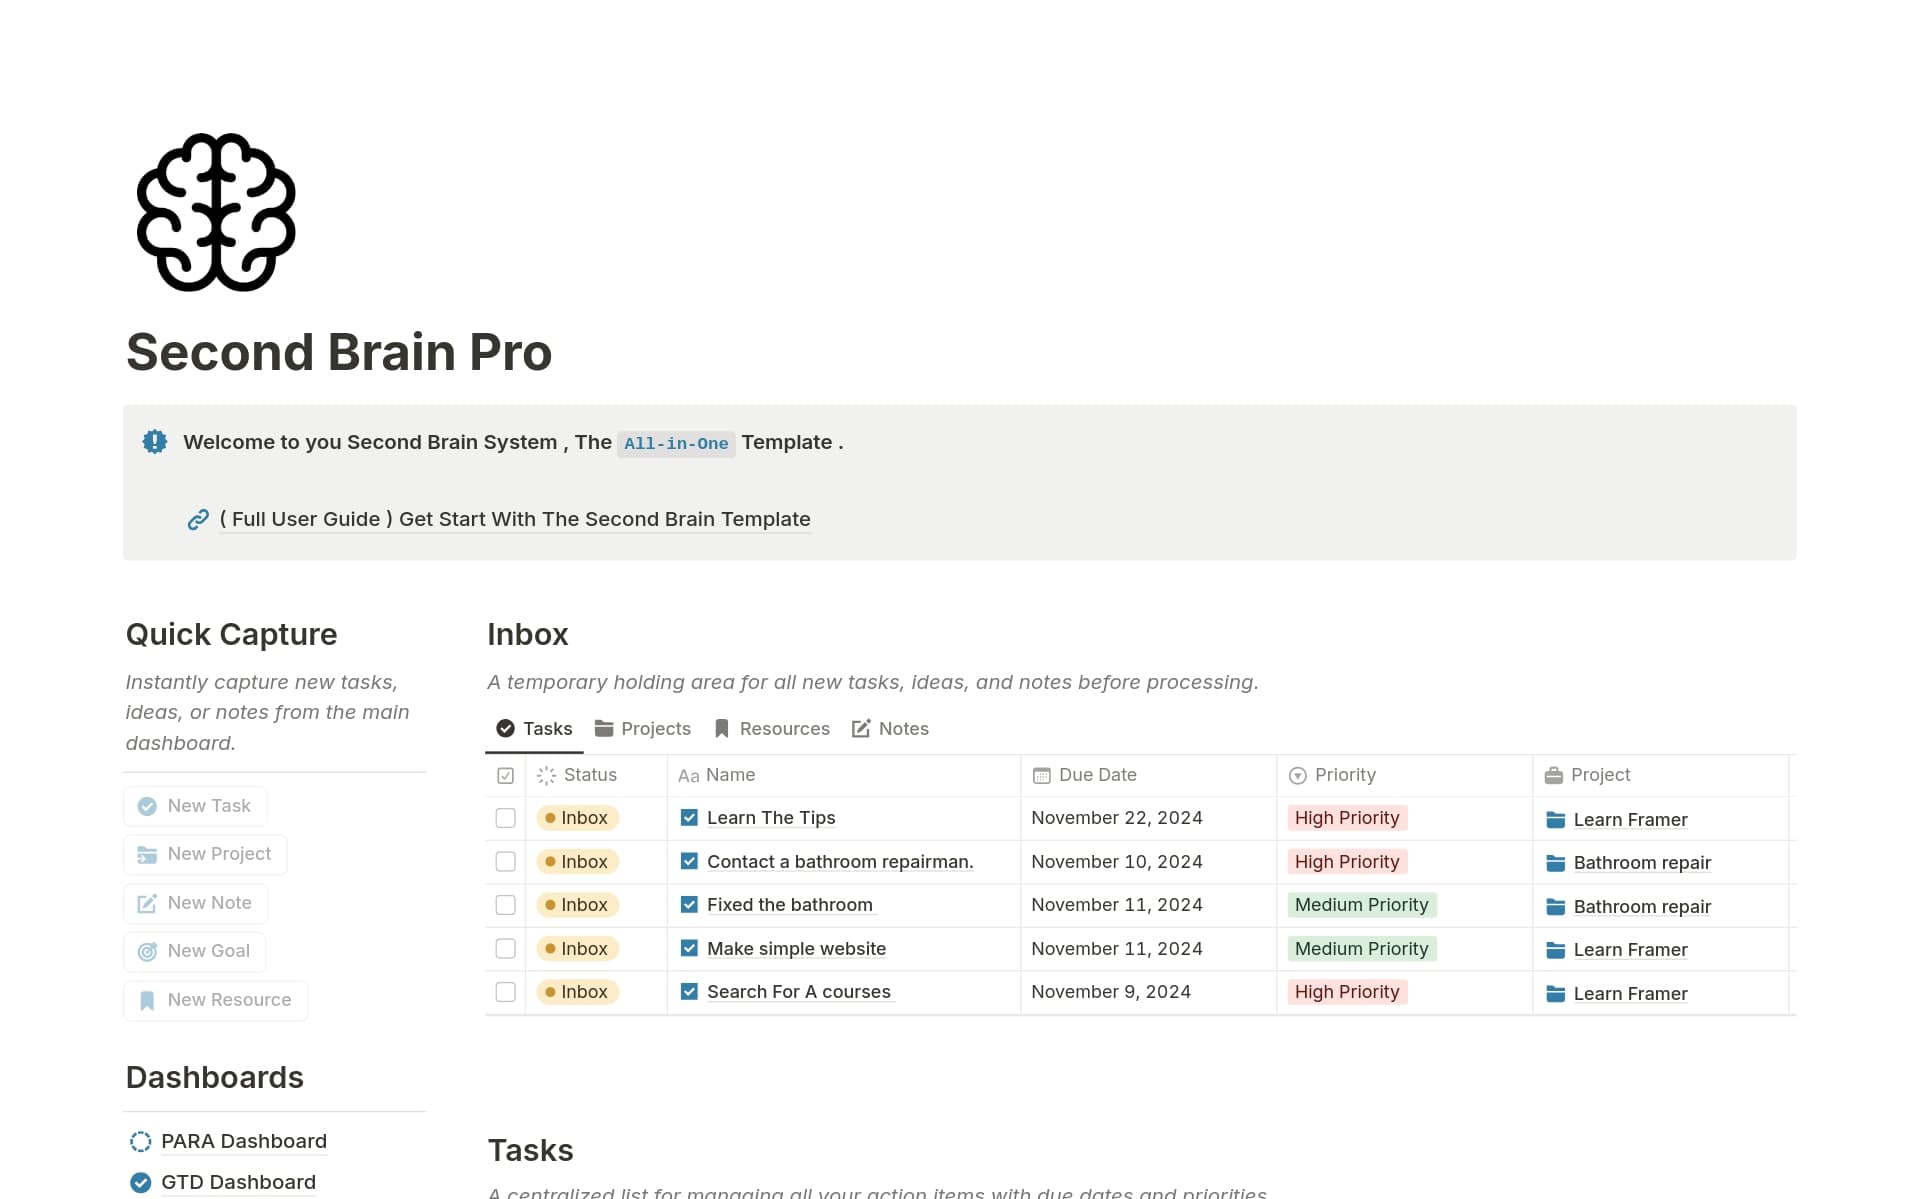This screenshot has width=1920, height=1199.
Task: Uncheck the completed checkbox on Make simple website
Action: pos(688,948)
